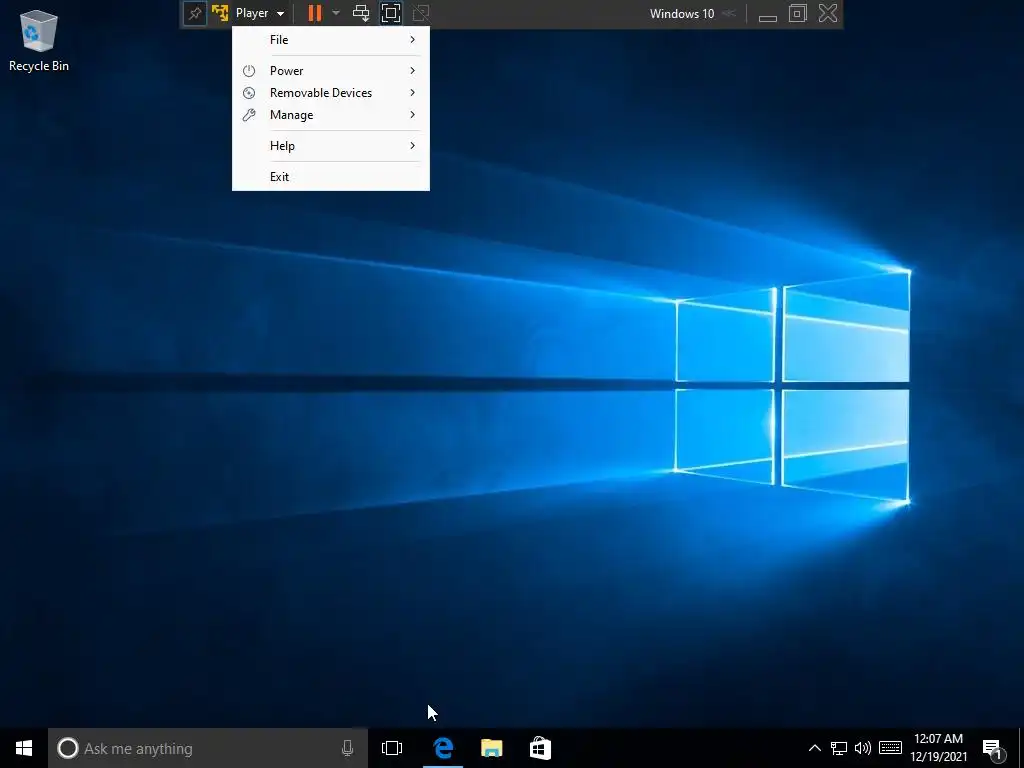Toggle full screen mode icon

[x=391, y=13]
